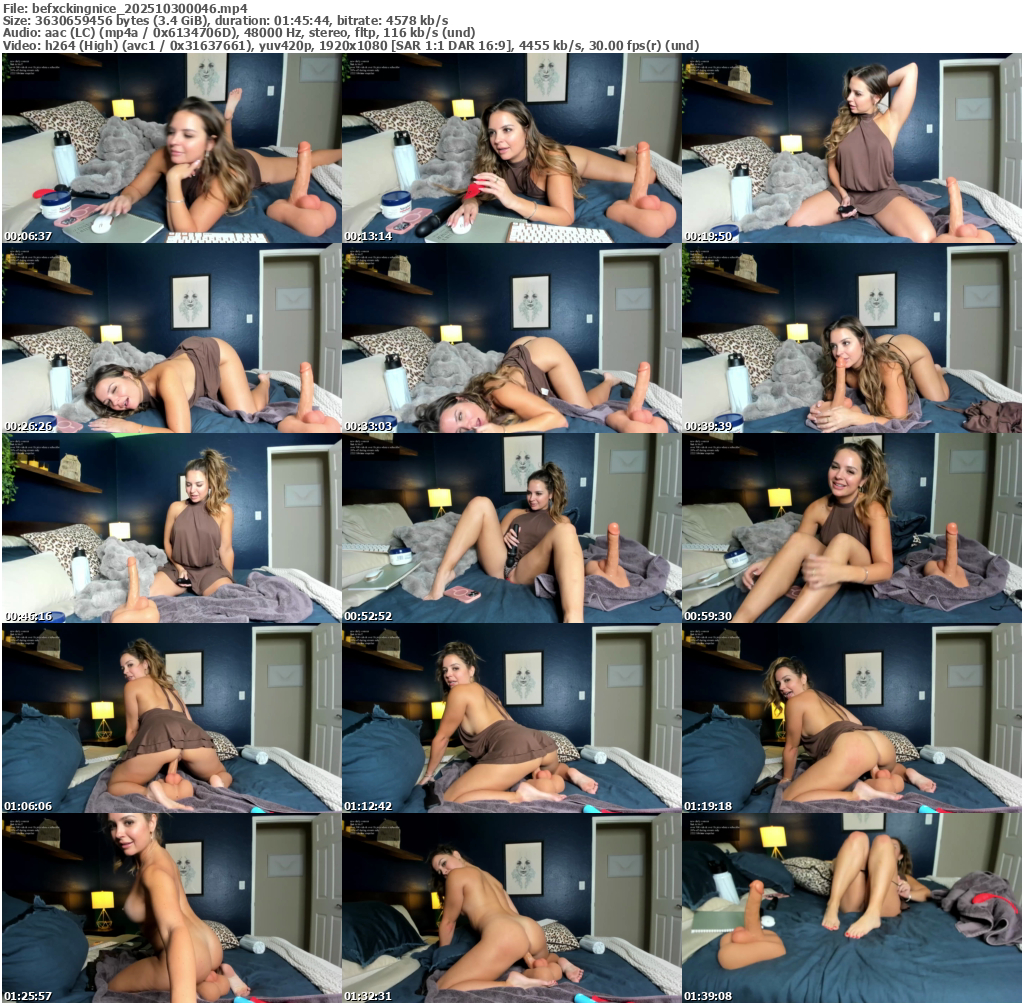This screenshot has width=1024, height=1003.
Task: Open the thumbnail stamped 01:19:18
Action: click(x=852, y=718)
